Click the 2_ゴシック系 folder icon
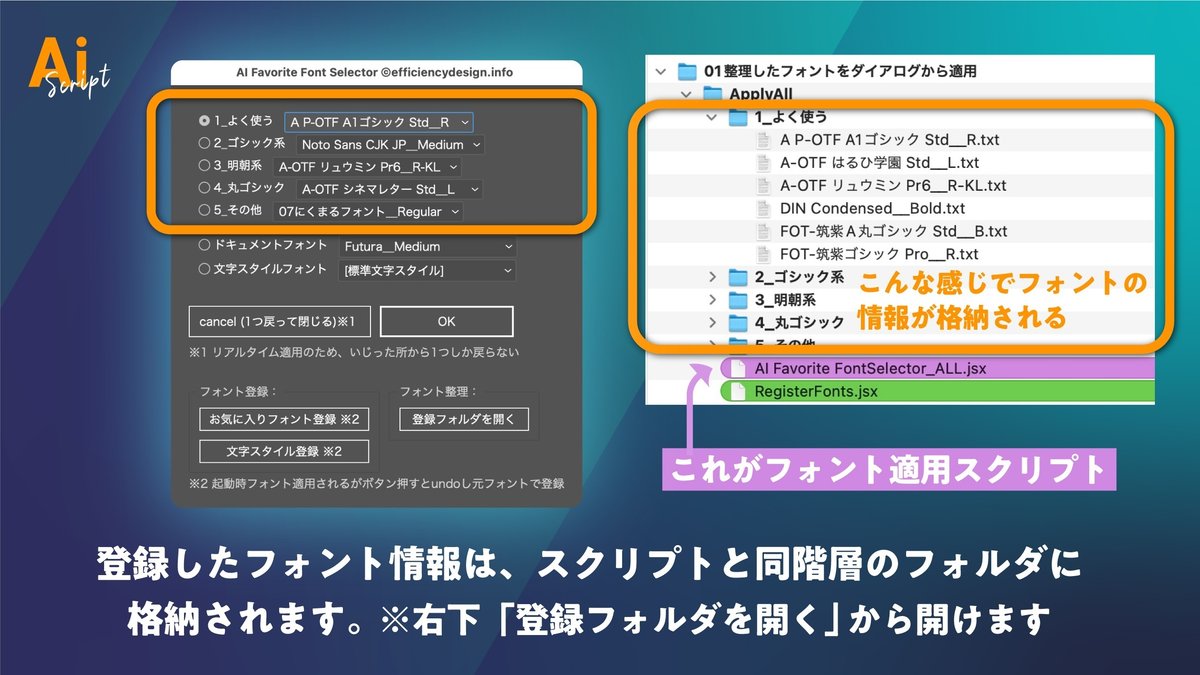Viewport: 1200px width, 675px height. 738,277
